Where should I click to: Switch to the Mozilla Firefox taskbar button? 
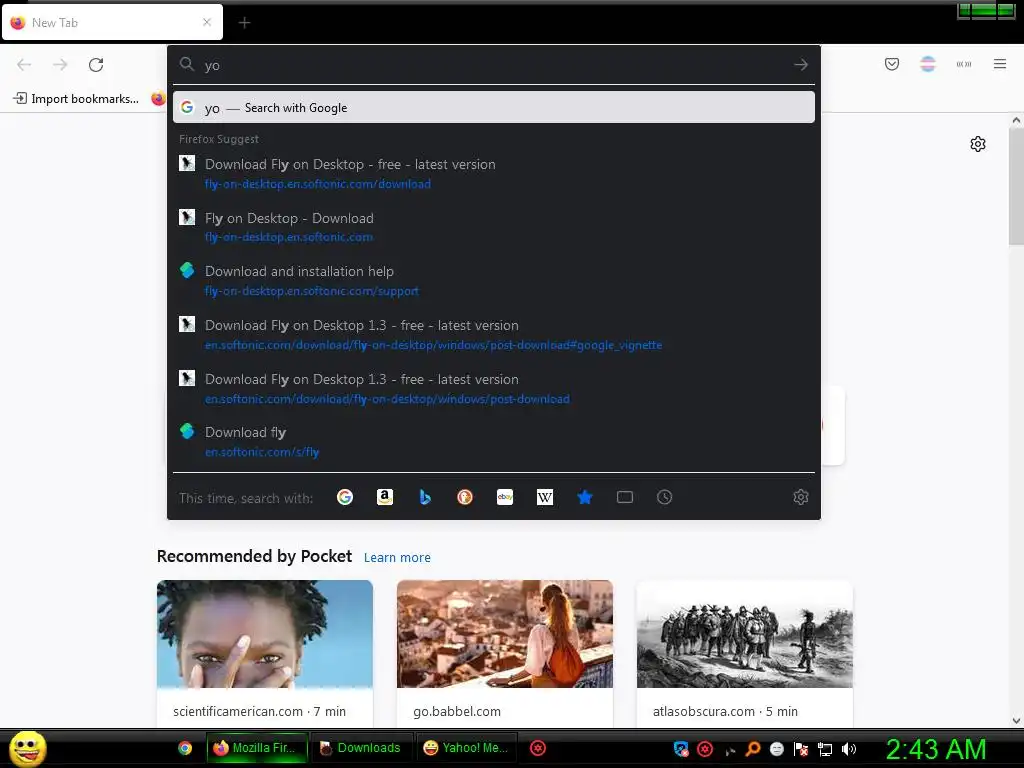click(257, 748)
